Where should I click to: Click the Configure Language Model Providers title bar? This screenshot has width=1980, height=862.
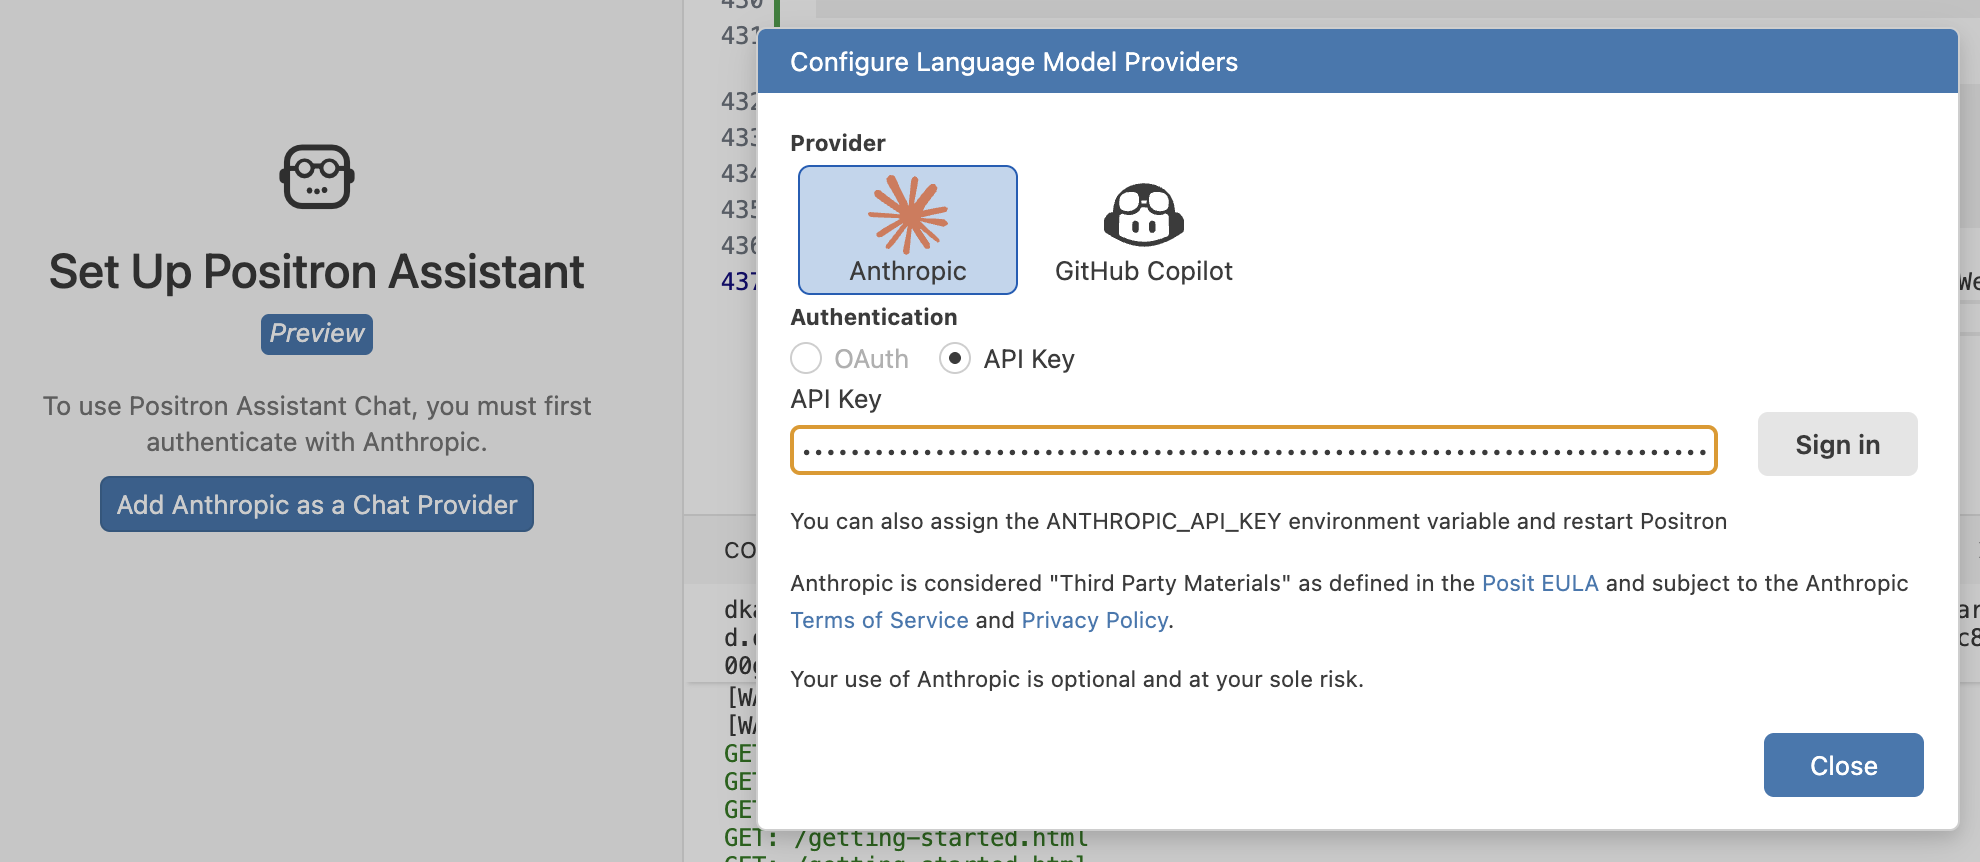(x=1356, y=62)
